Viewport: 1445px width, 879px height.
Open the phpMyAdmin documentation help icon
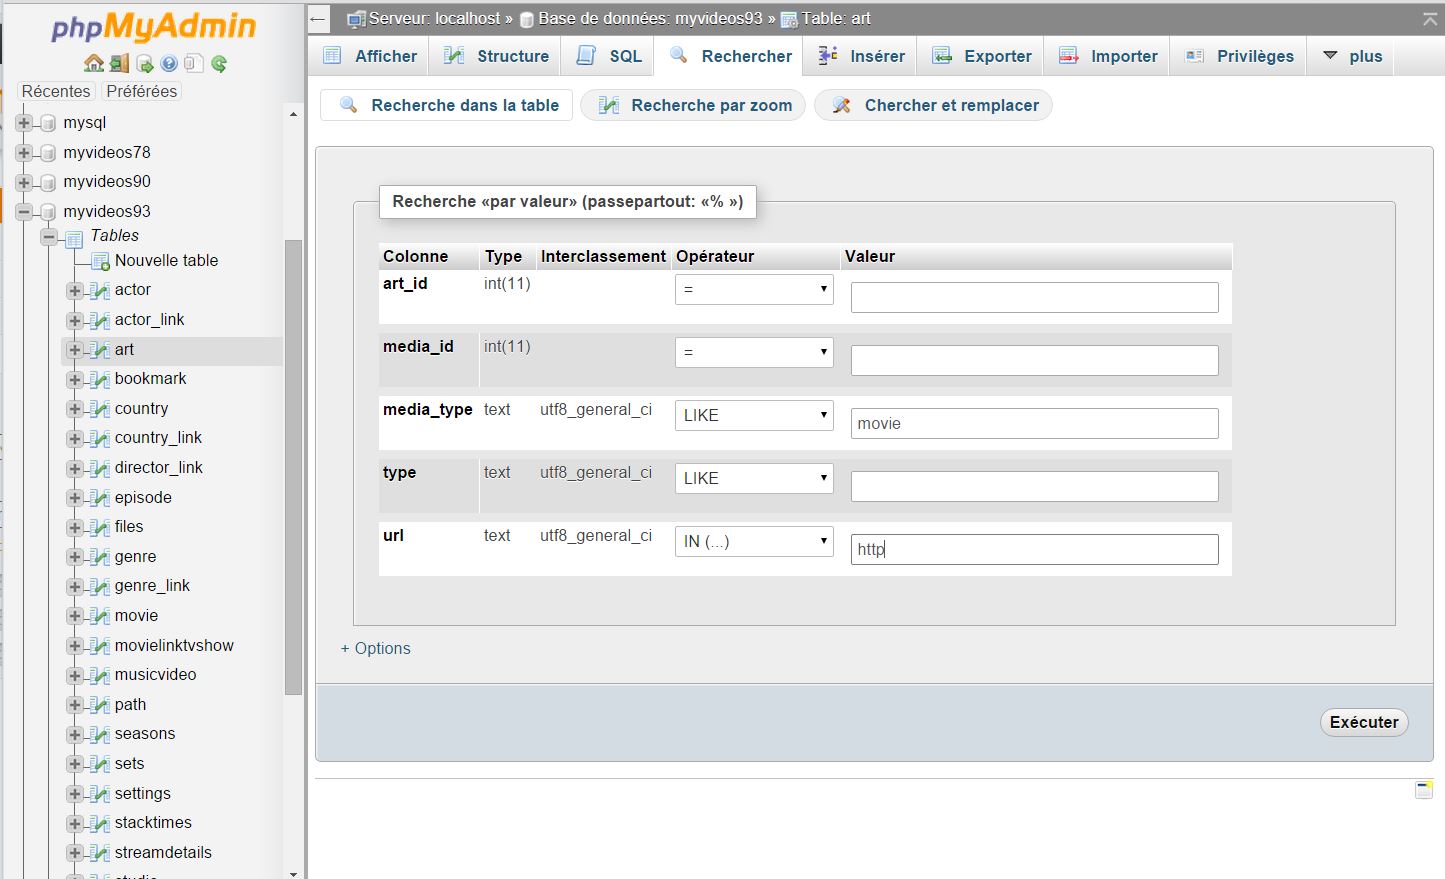click(x=169, y=64)
